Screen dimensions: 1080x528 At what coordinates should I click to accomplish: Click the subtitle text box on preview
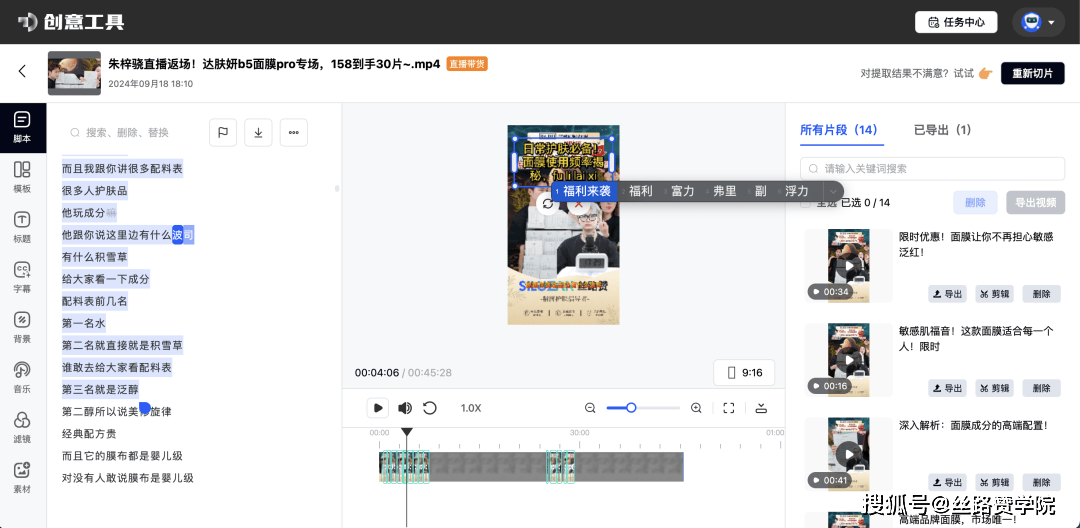tap(563, 162)
